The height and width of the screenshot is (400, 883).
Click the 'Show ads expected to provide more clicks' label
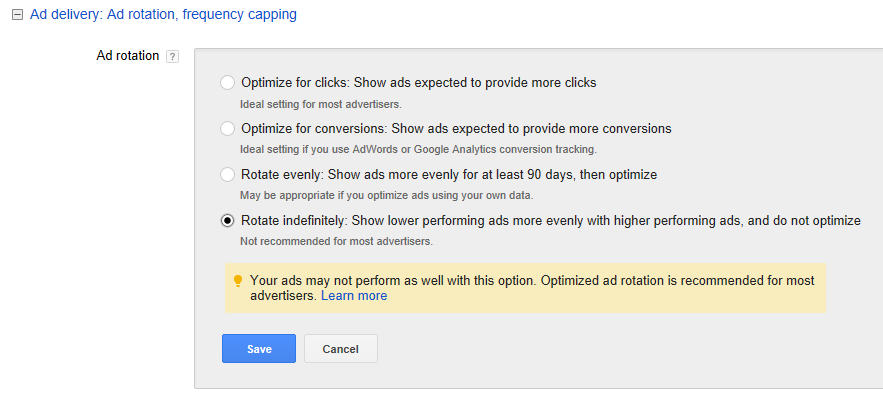(476, 83)
